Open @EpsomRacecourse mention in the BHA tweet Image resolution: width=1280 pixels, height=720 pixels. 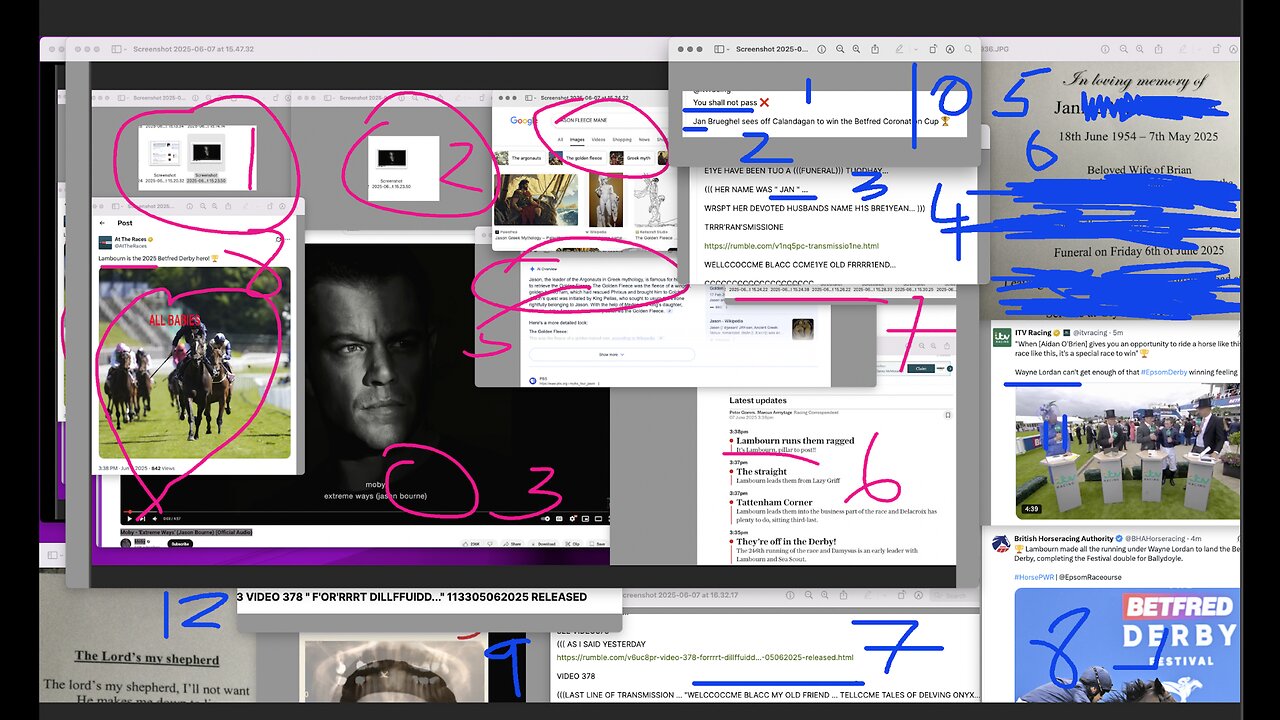coord(1090,577)
